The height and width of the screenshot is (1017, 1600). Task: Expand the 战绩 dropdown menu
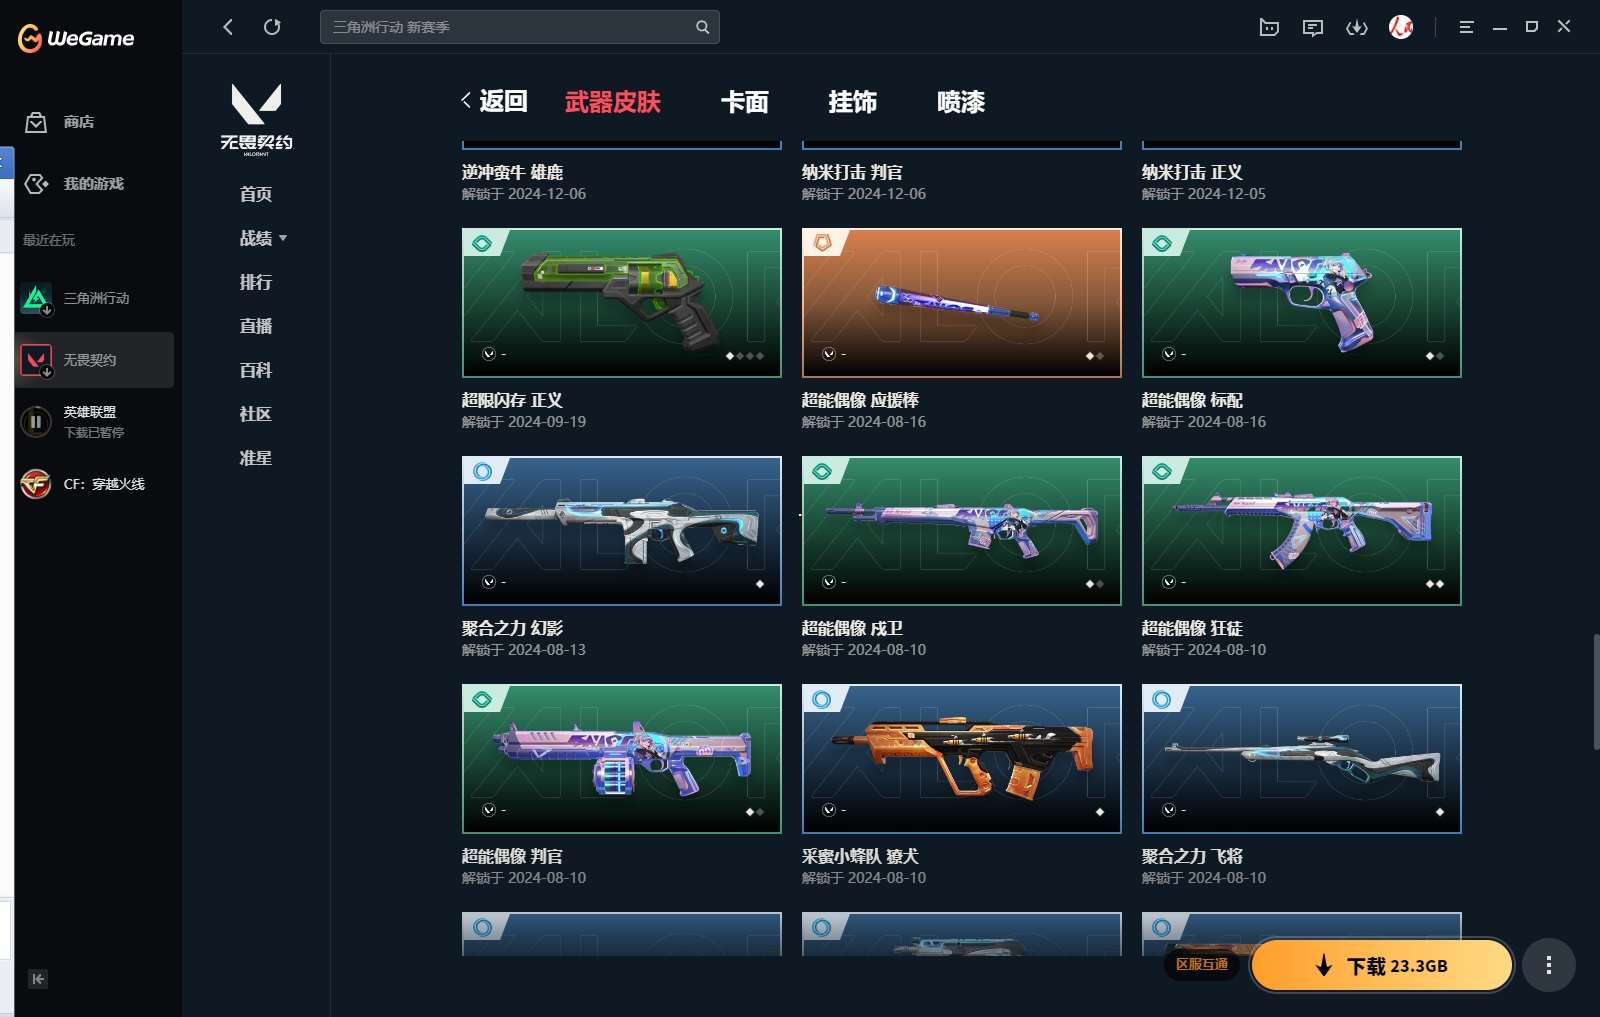263,238
